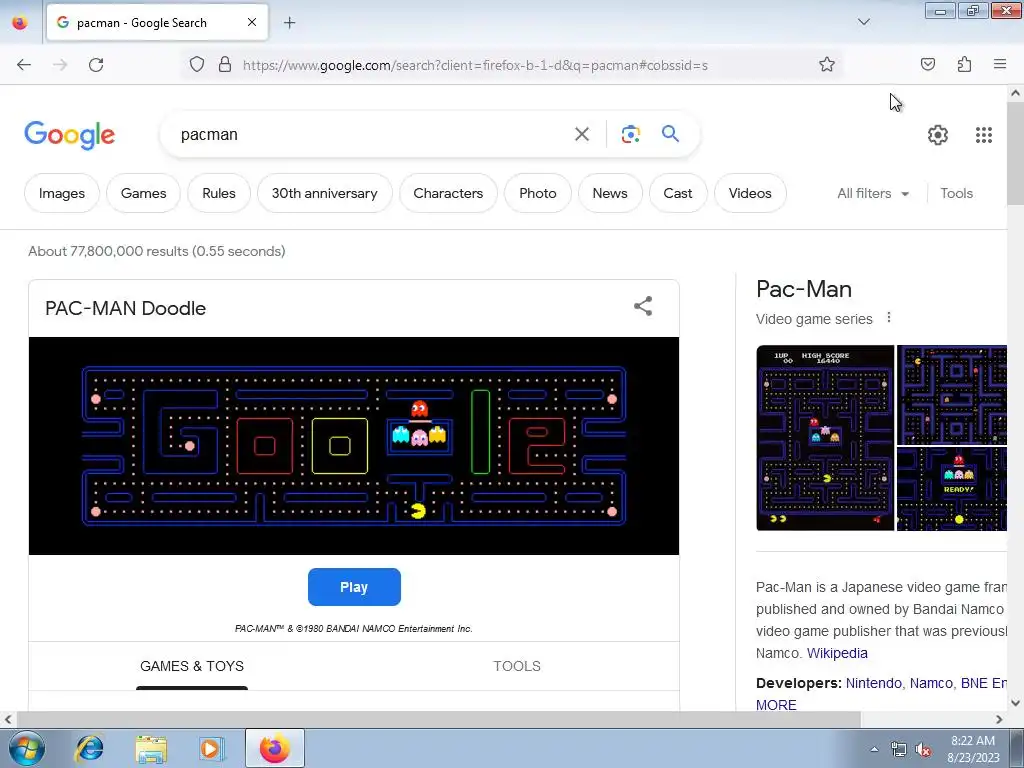Click the padlock site security icon
This screenshot has width=1024, height=768.
(225, 65)
